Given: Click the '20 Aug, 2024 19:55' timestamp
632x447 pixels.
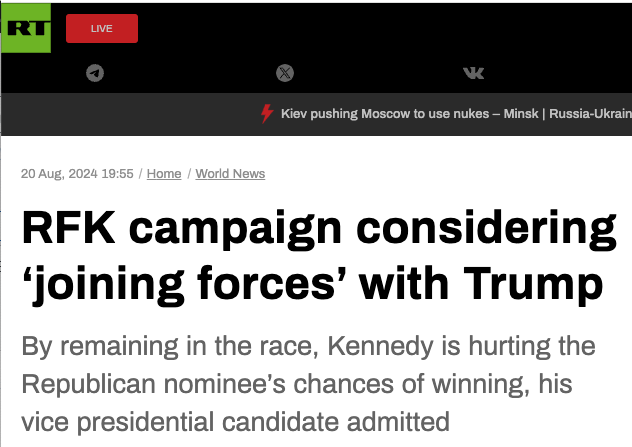Looking at the screenshot, I should 77,173.
